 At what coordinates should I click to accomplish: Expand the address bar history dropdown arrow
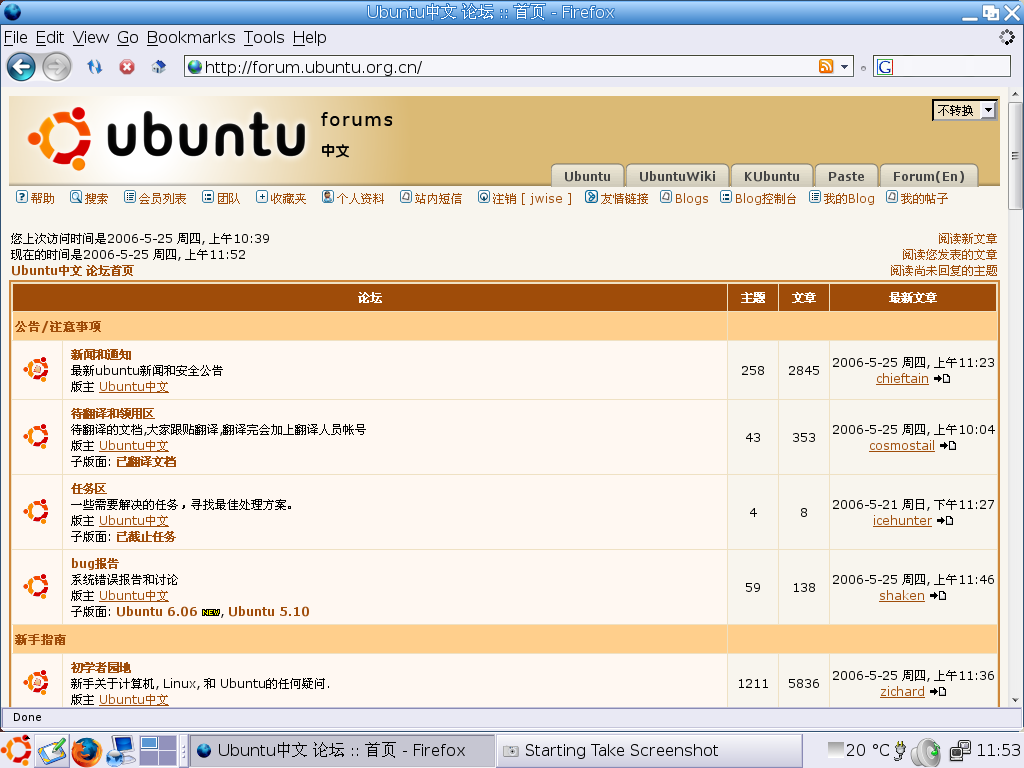click(844, 67)
